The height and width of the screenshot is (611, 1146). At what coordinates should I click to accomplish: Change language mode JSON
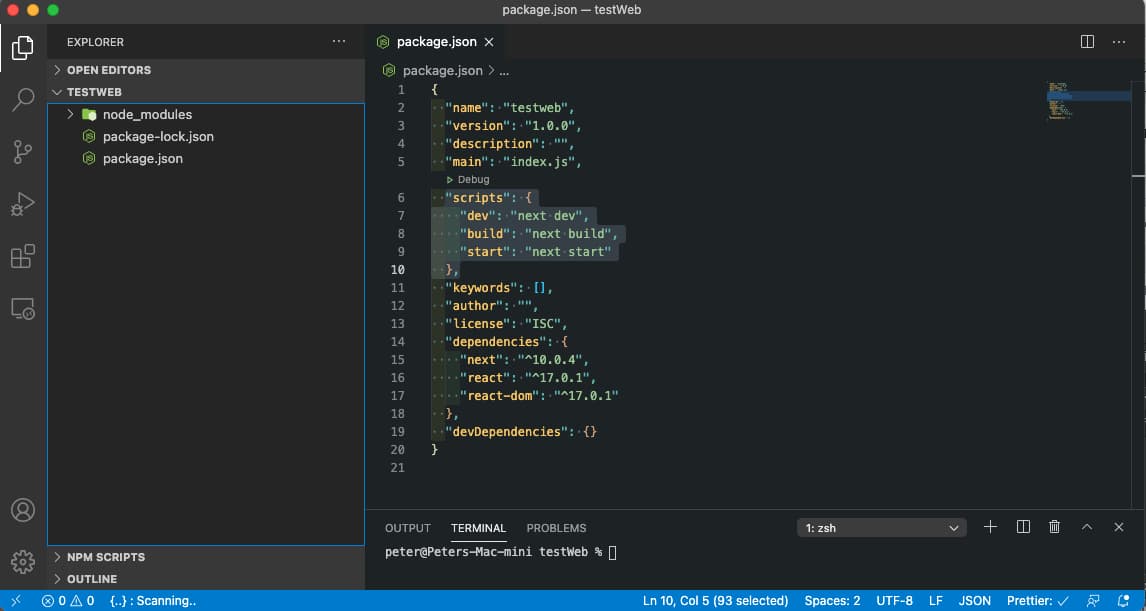(974, 601)
